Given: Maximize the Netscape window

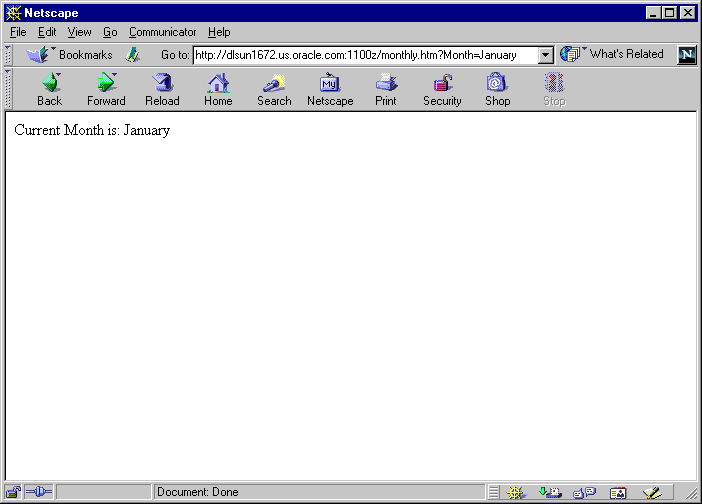Looking at the screenshot, I should (x=669, y=13).
